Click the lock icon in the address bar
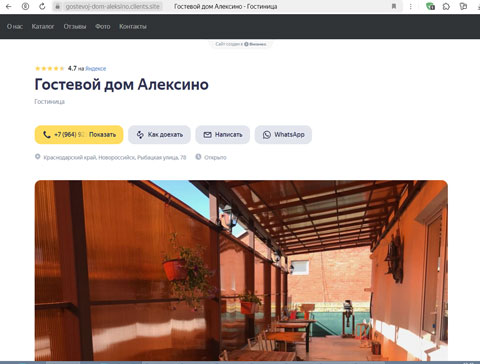This screenshot has width=480, height=364. click(x=57, y=6)
